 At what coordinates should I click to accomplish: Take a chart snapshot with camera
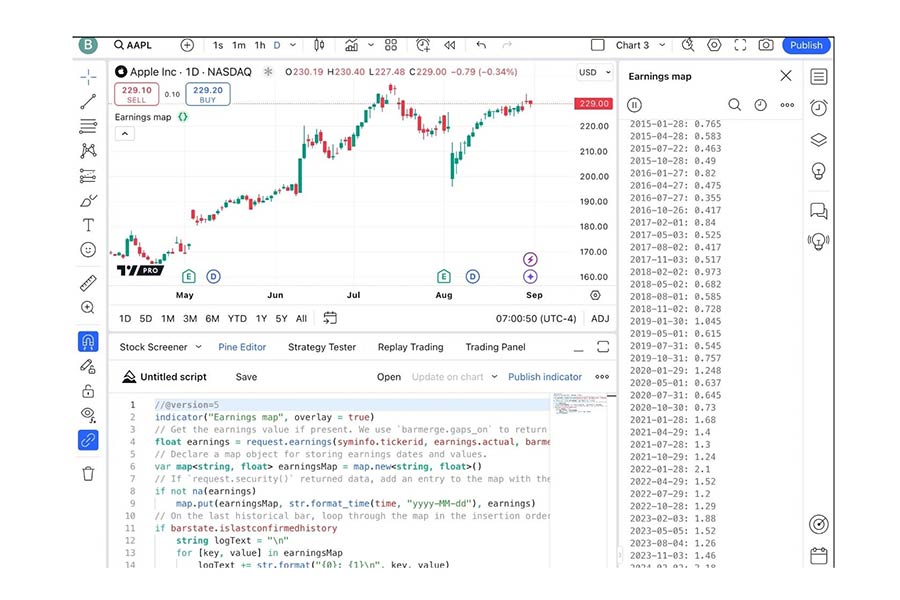[x=766, y=45]
